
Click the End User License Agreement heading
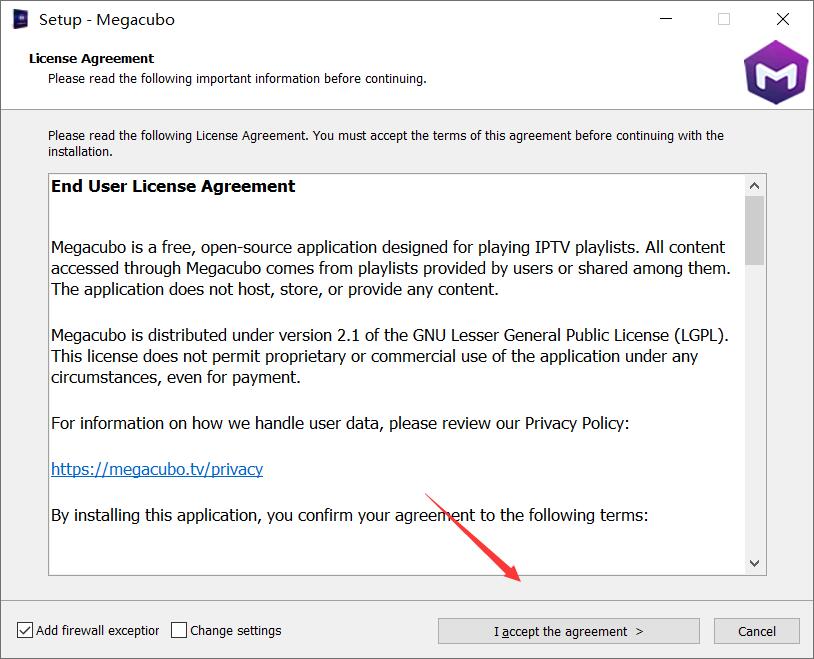click(x=173, y=186)
